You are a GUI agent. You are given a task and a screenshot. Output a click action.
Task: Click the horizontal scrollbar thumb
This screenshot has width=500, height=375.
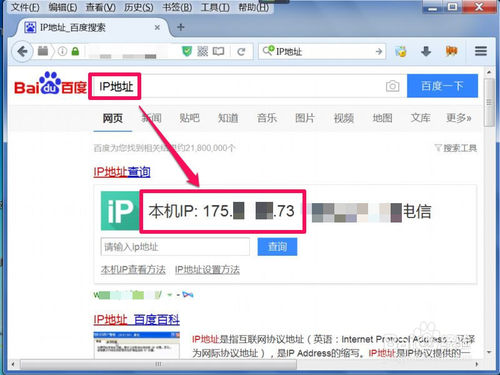(x=158, y=364)
